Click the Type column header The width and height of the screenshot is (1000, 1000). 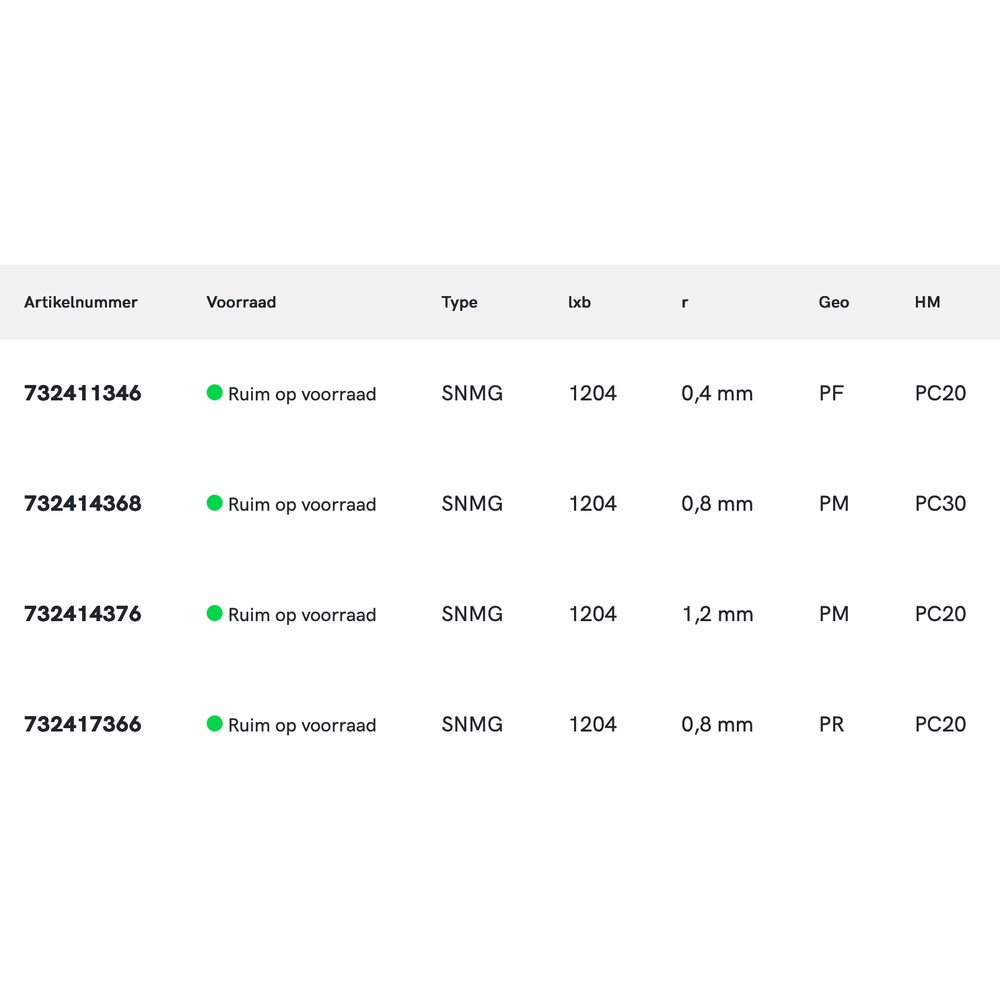click(459, 302)
